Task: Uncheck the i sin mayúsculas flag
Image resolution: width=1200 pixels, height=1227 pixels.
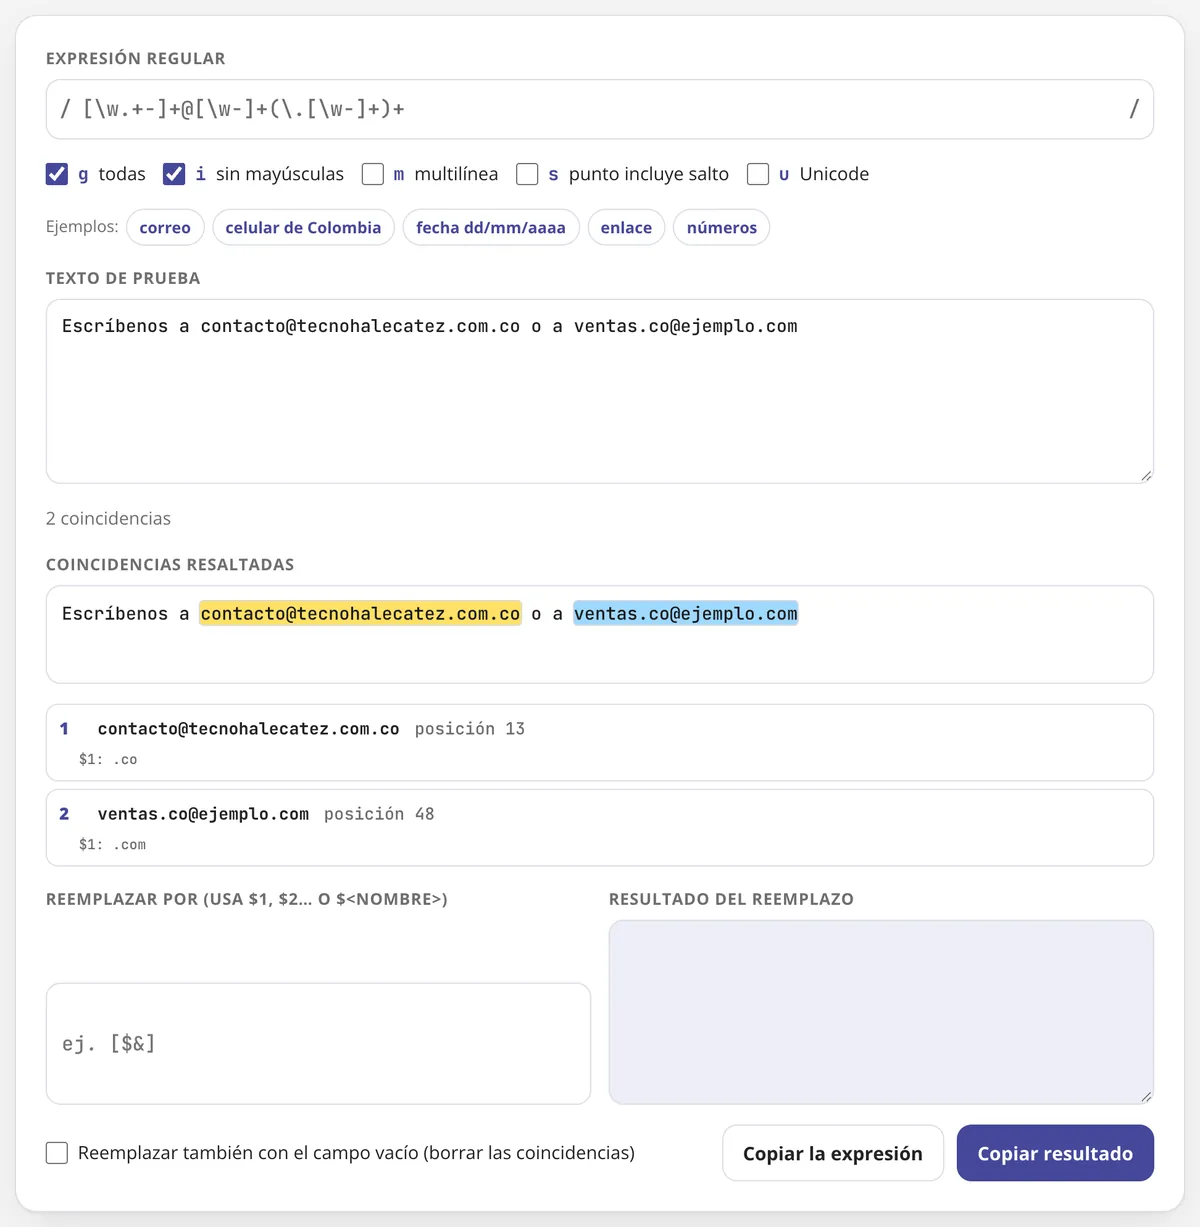Action: [174, 174]
